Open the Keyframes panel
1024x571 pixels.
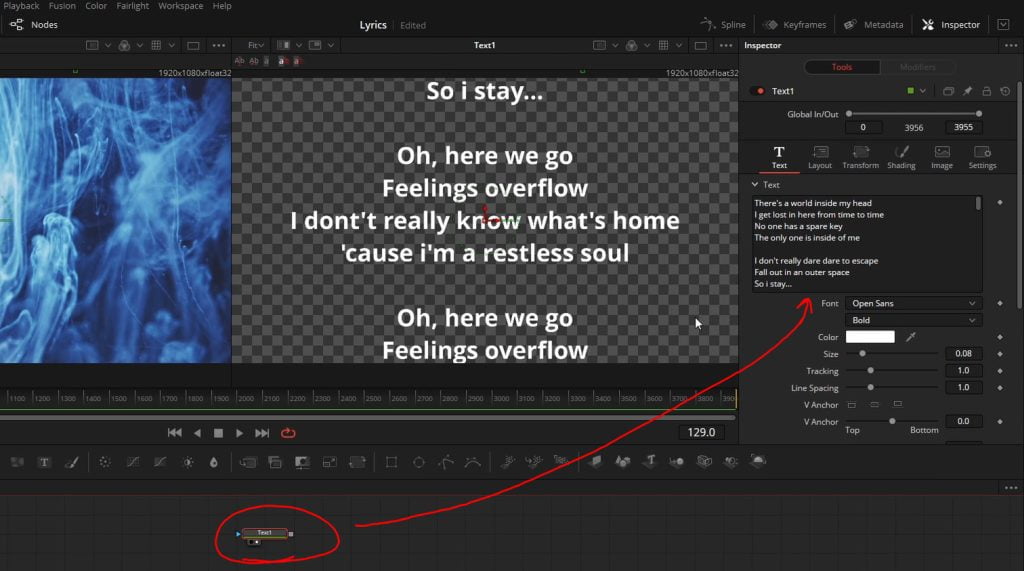tap(794, 25)
